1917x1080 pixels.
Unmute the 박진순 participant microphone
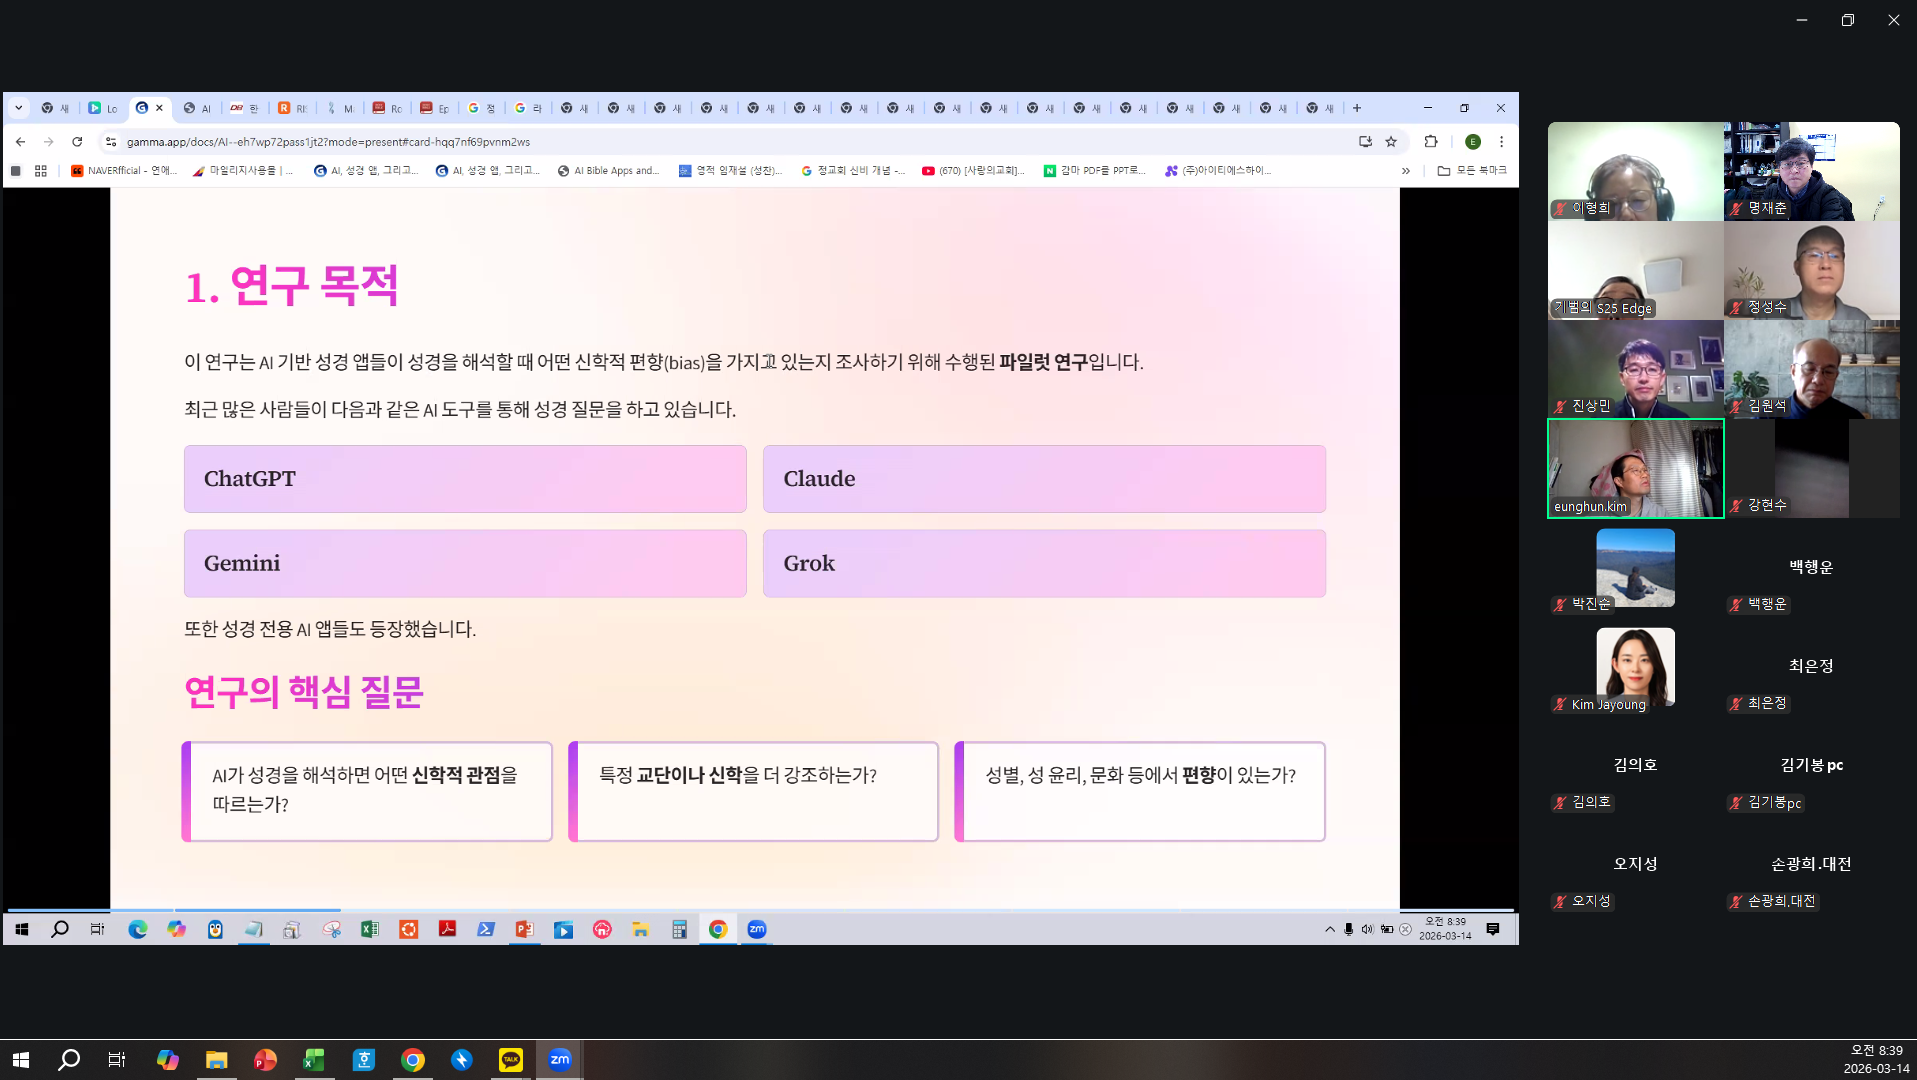[x=1557, y=604]
